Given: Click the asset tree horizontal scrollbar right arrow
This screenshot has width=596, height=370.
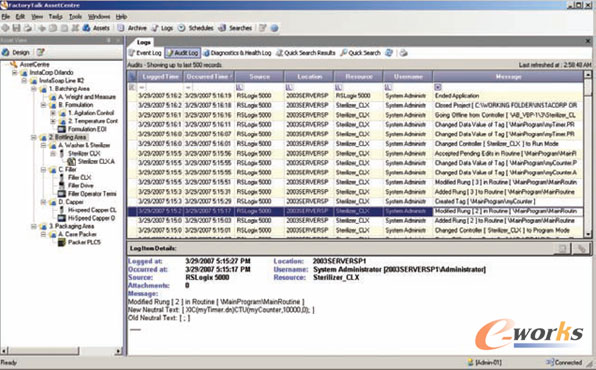Looking at the screenshot, I should pos(119,351).
